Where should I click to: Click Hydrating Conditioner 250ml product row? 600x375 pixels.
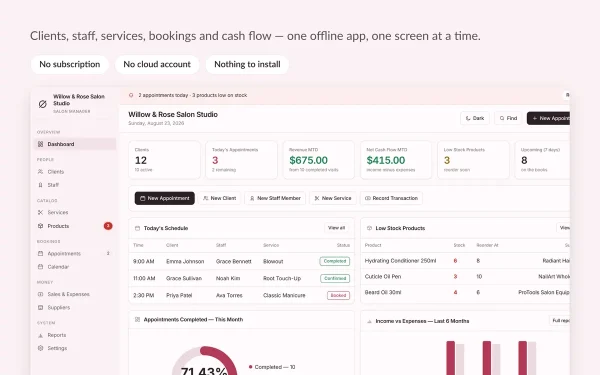pos(465,261)
